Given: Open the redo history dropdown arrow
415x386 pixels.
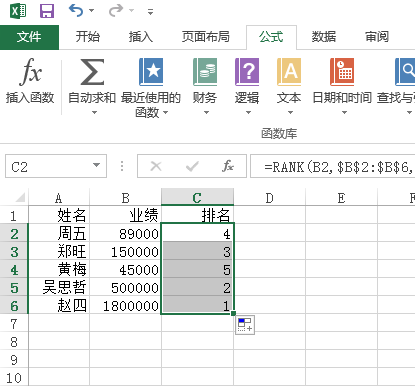Looking at the screenshot, I should coord(132,11).
